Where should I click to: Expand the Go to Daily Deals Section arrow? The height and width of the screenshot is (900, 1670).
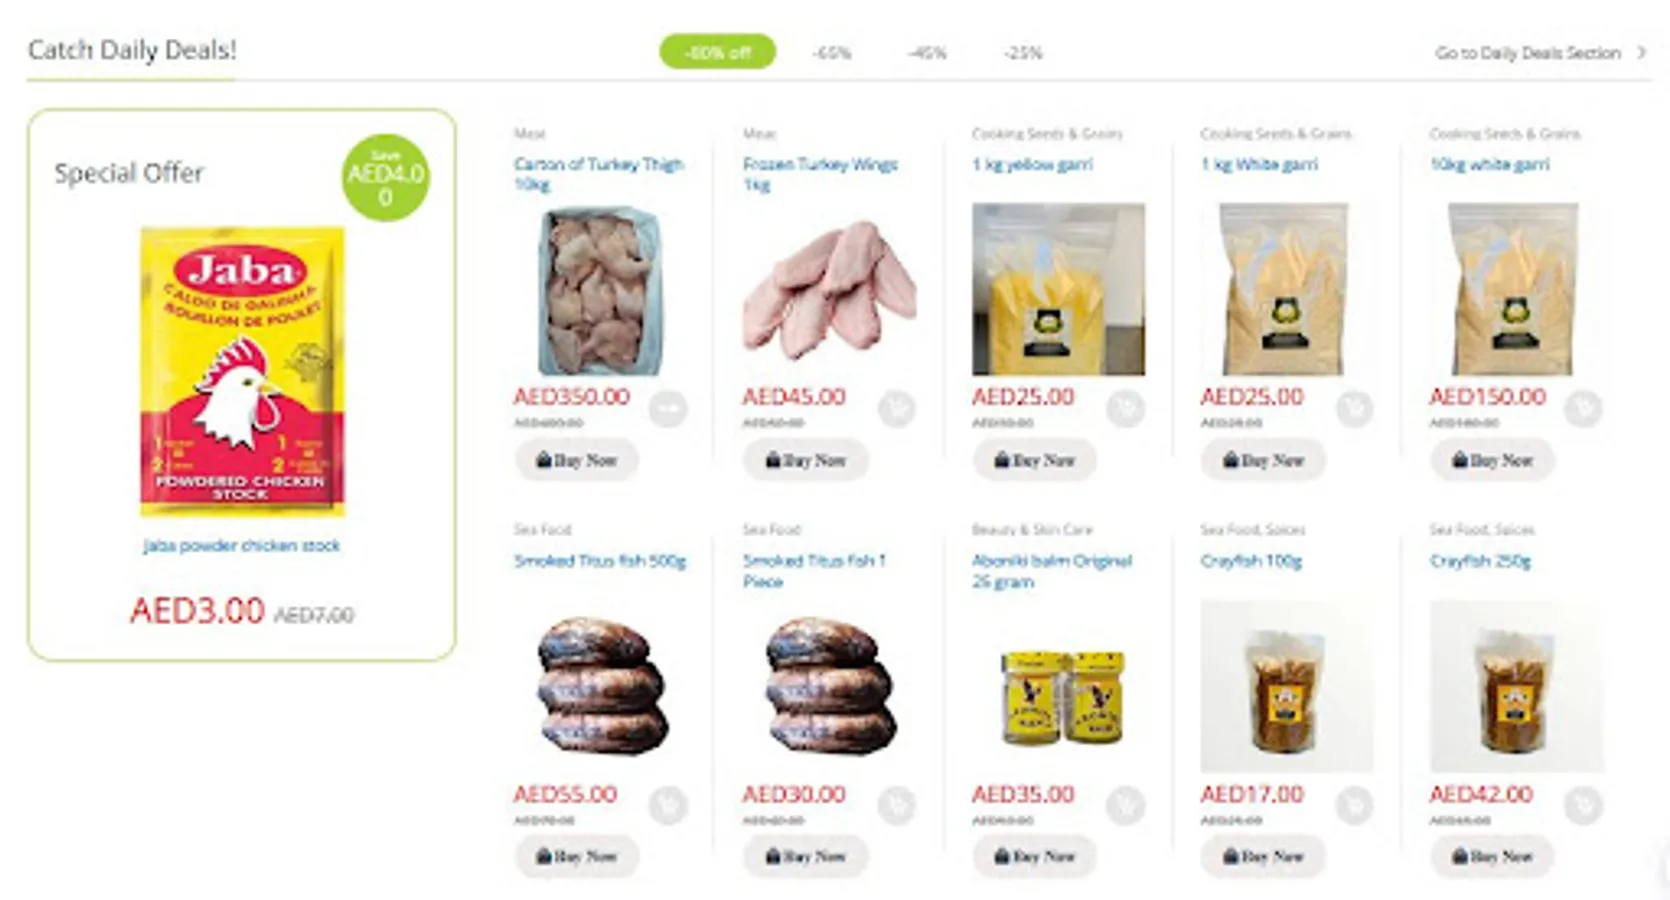(1641, 52)
